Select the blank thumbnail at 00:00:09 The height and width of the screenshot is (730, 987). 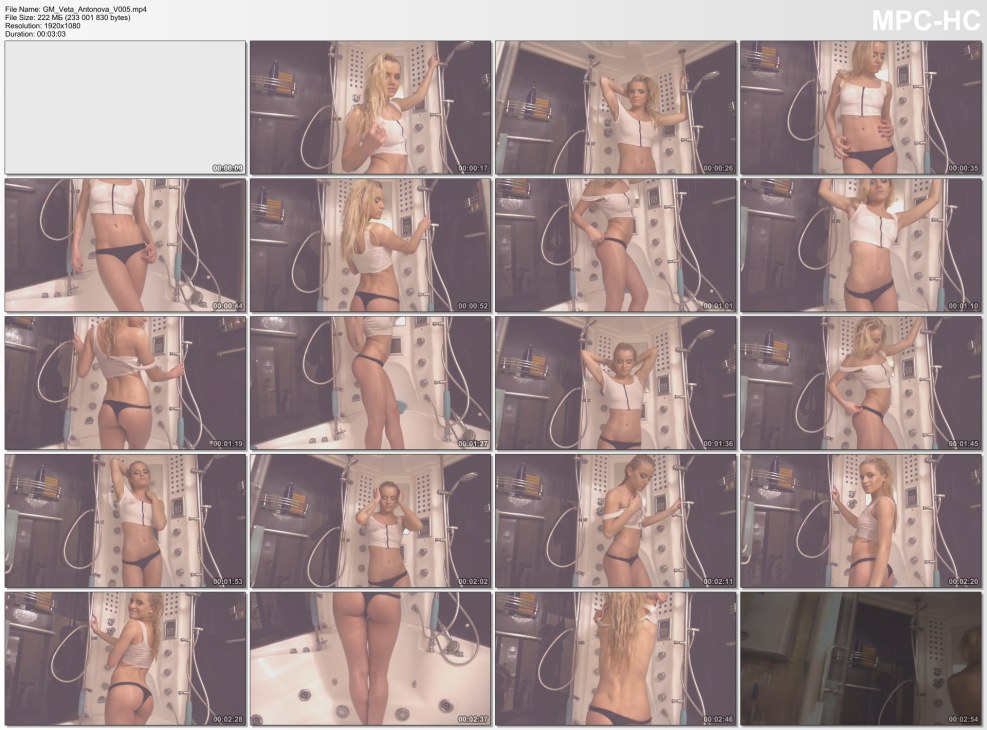pyautogui.click(x=125, y=107)
